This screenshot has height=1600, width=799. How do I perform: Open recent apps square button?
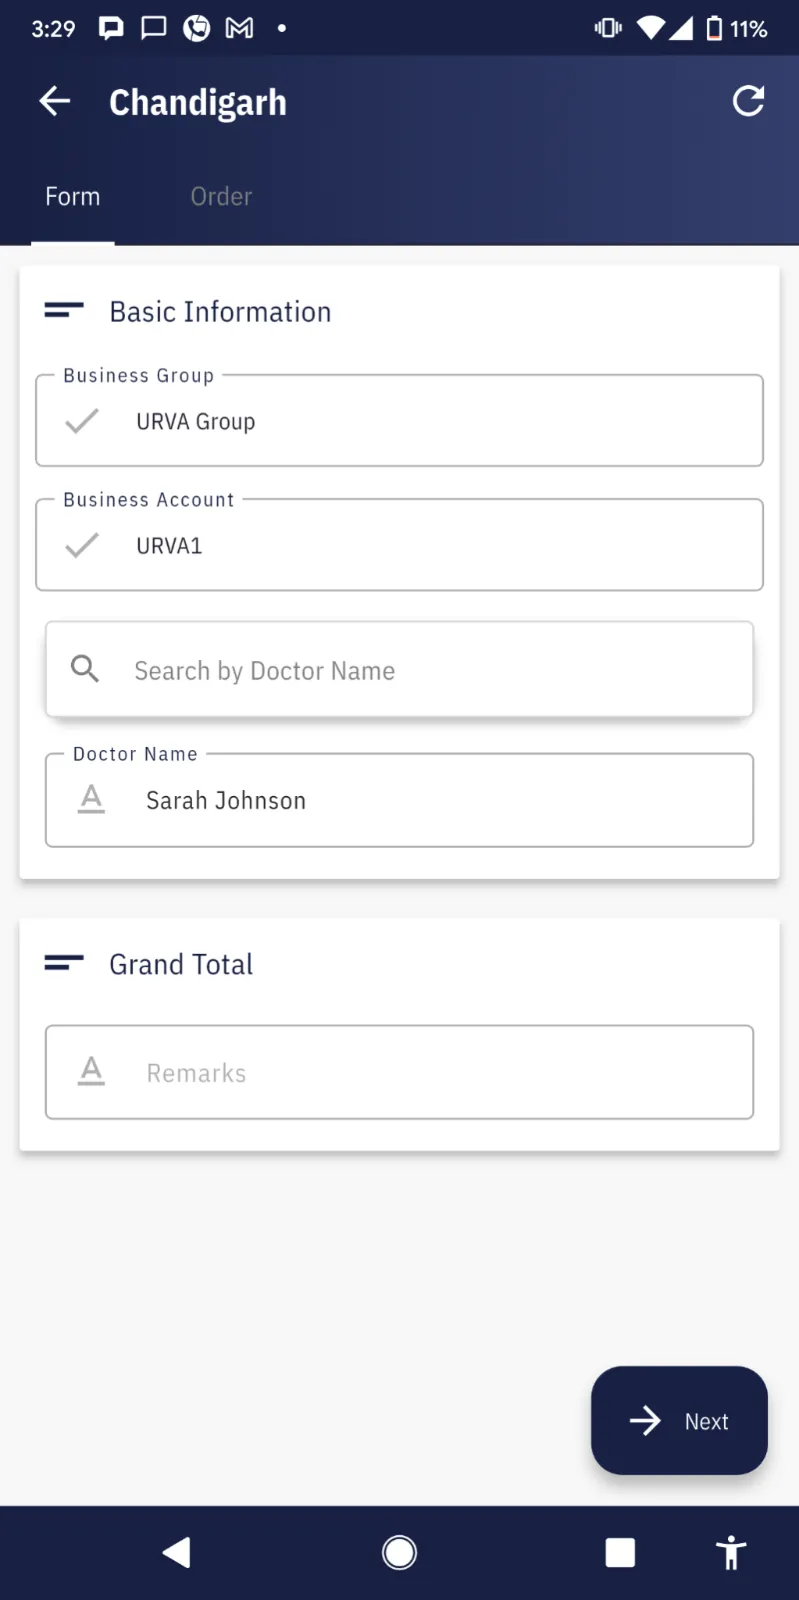tap(620, 1553)
